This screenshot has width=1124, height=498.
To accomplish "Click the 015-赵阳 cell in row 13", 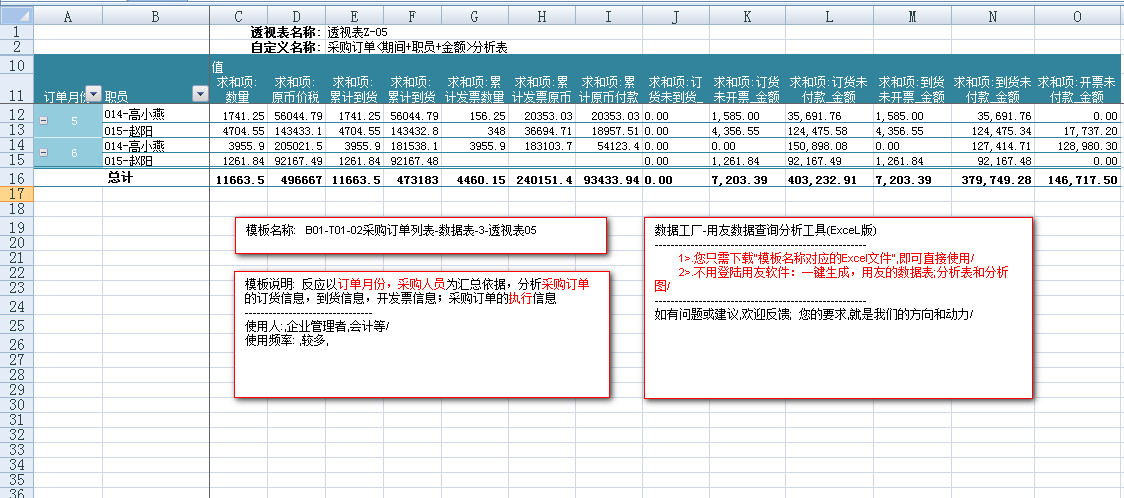I will point(155,130).
